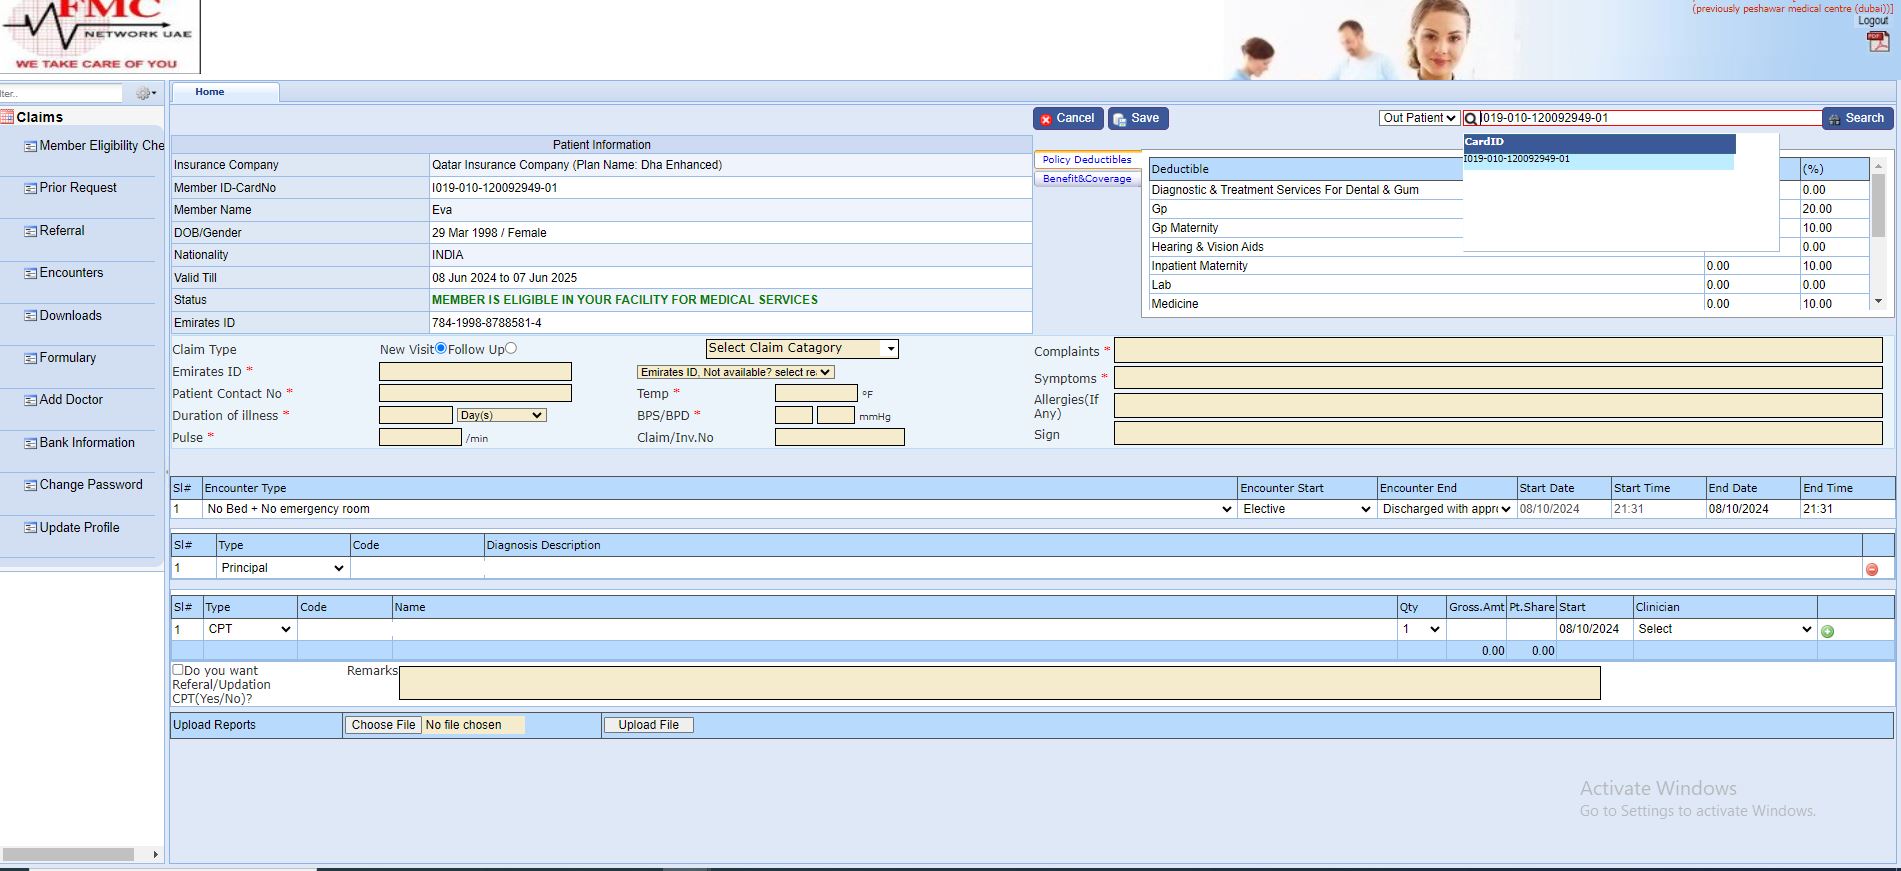Viewport: 1901px width, 871px height.
Task: Select the Follow Up radio button
Action: point(511,348)
